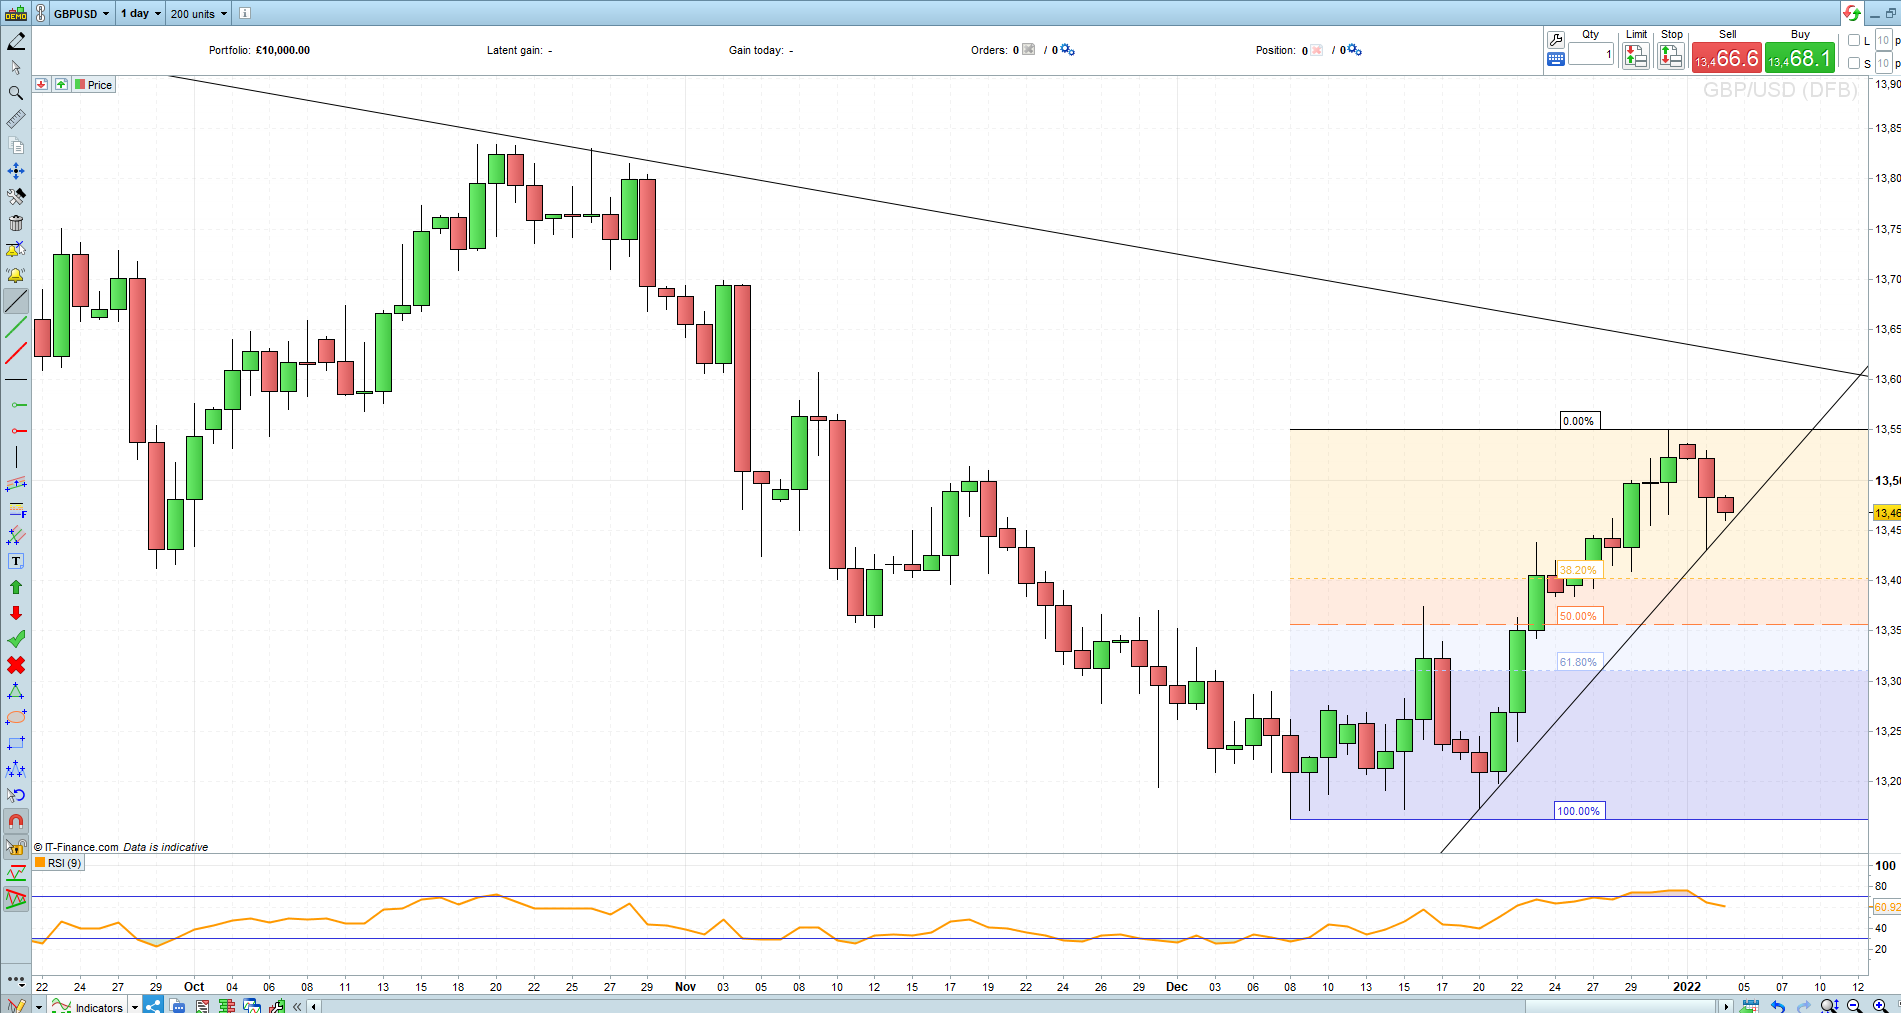Open the Indicators menu button
1901x1013 pixels.
[x=88, y=1006]
